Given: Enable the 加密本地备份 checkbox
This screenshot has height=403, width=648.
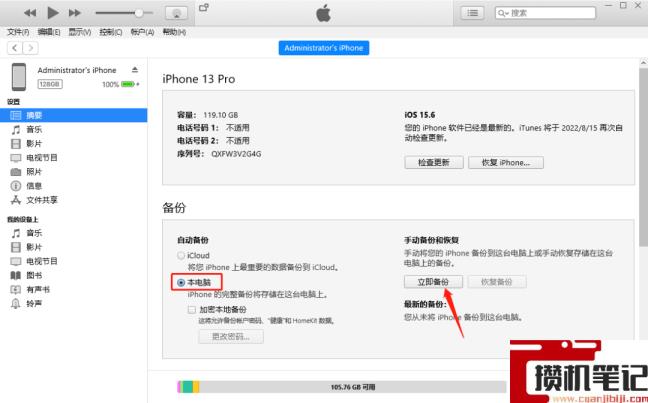Looking at the screenshot, I should (x=192, y=309).
